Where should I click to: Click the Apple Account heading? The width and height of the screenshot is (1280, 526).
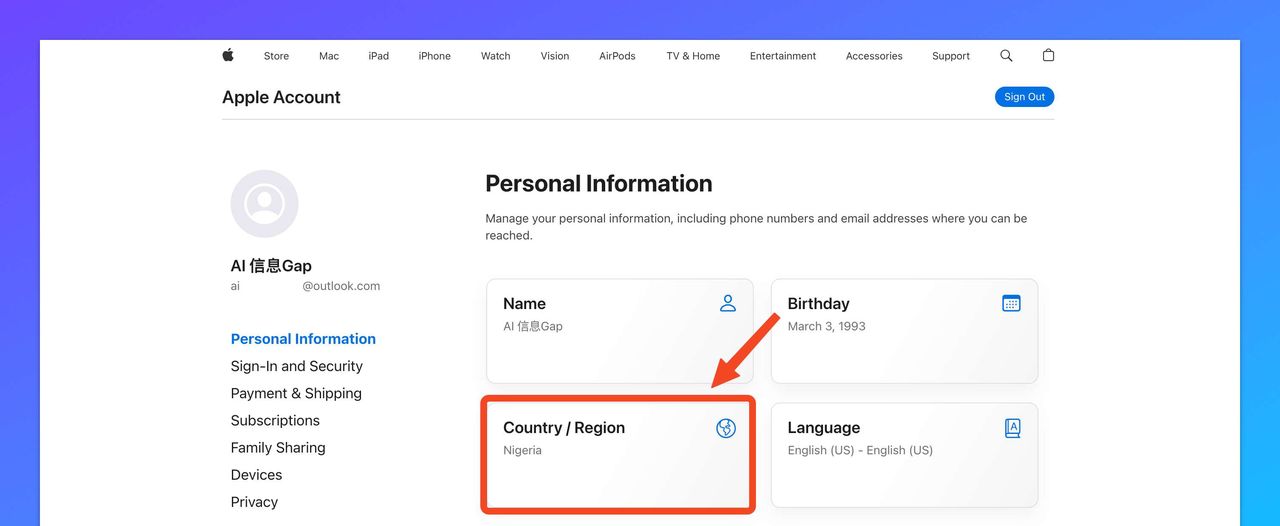[281, 97]
